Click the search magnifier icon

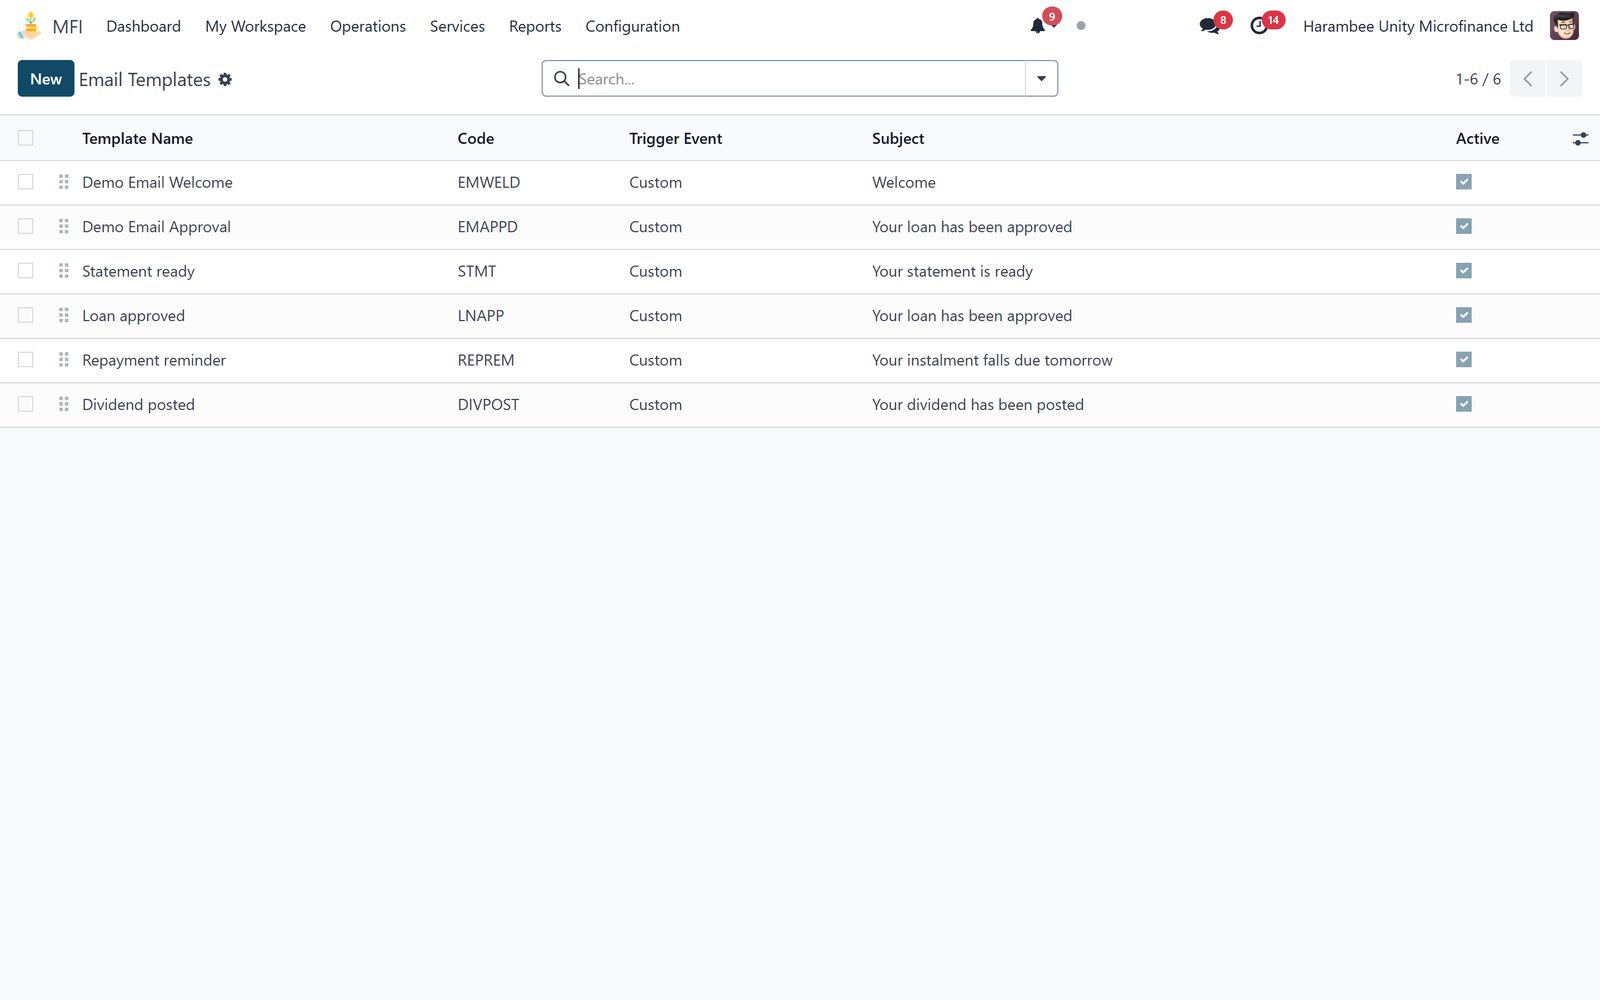(561, 79)
